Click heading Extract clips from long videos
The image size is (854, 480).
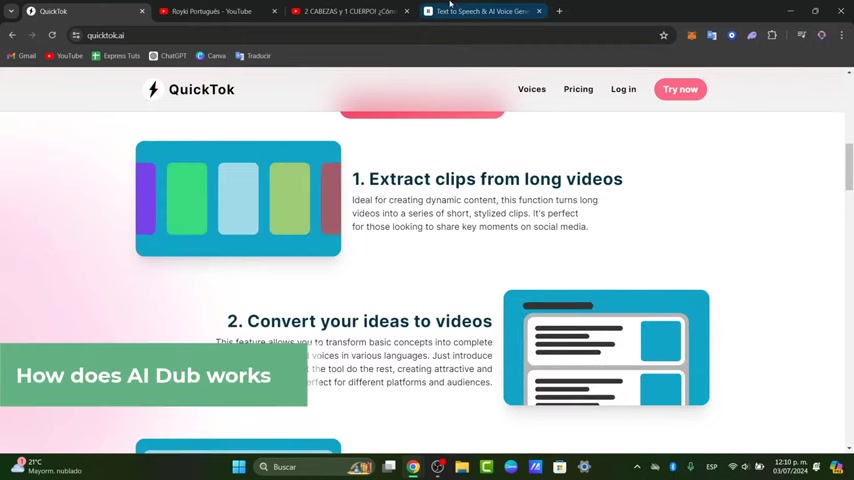click(487, 179)
